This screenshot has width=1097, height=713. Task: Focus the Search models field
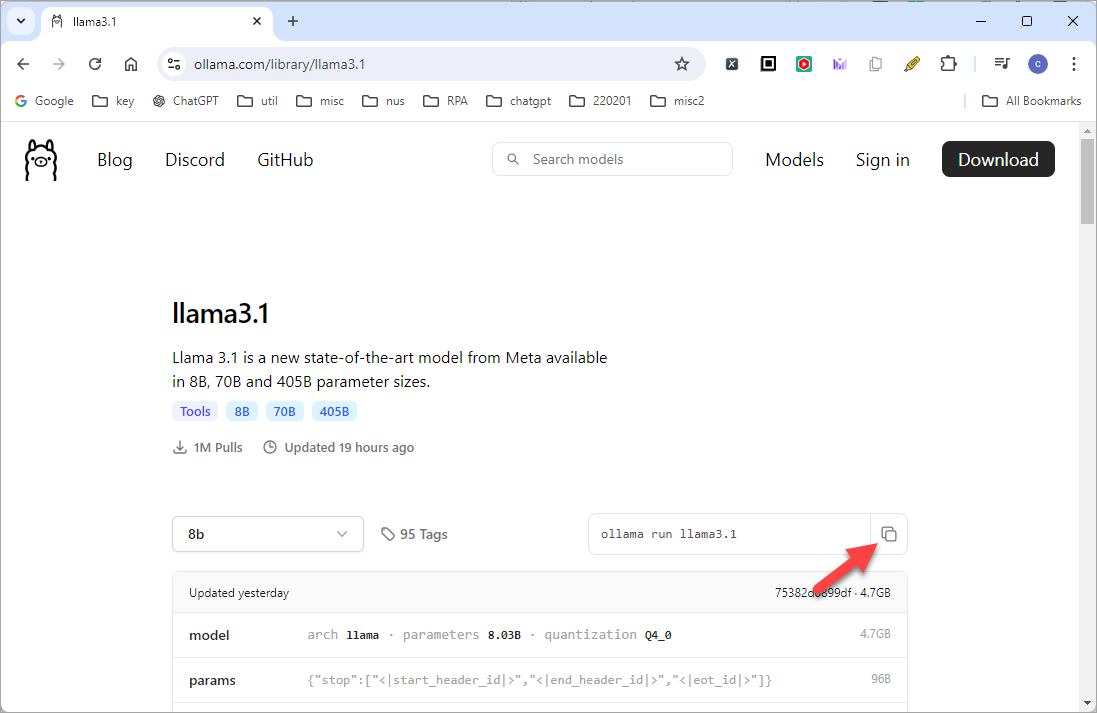[x=613, y=160]
